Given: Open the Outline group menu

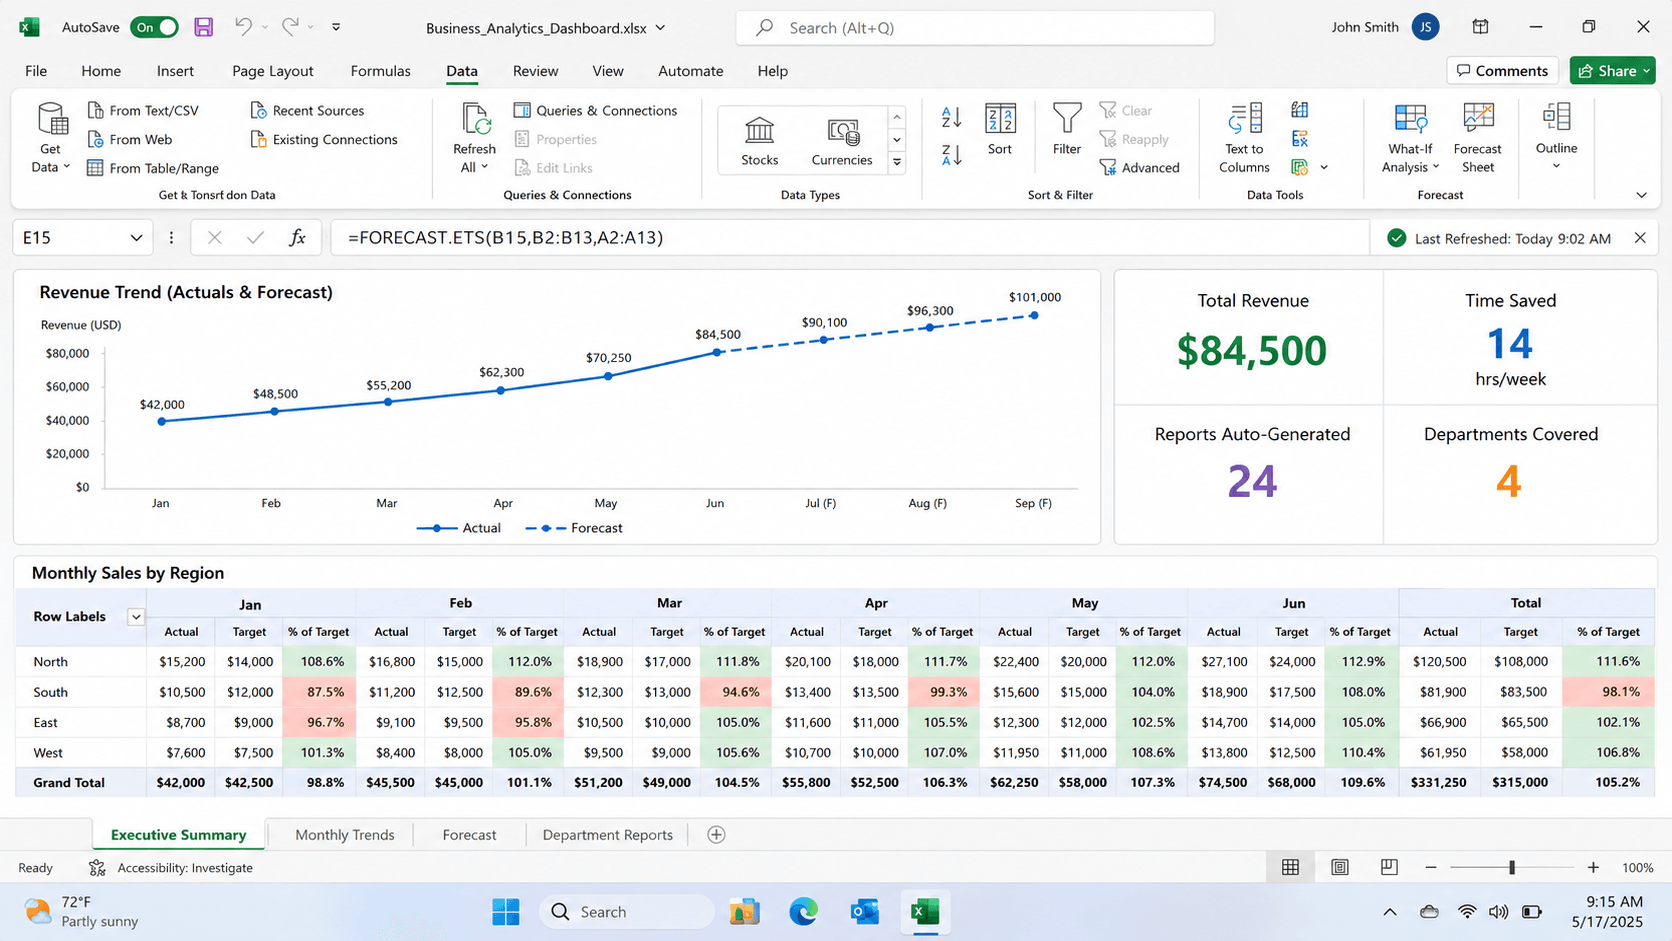Looking at the screenshot, I should tap(1557, 137).
